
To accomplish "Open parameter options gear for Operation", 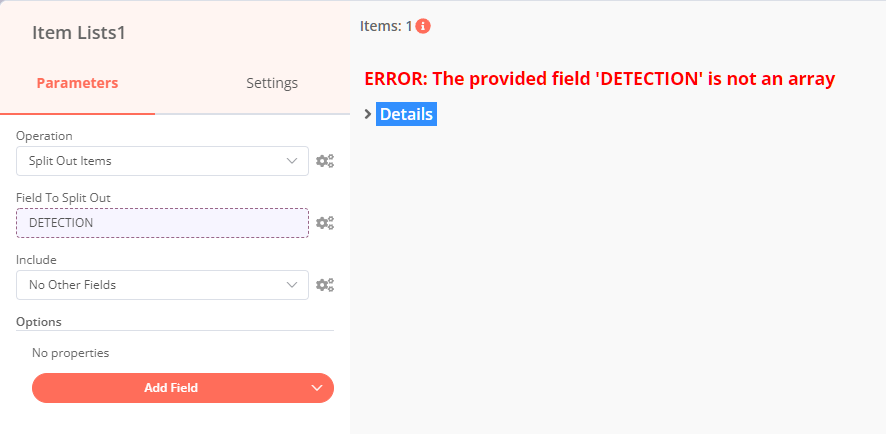I will (x=325, y=161).
